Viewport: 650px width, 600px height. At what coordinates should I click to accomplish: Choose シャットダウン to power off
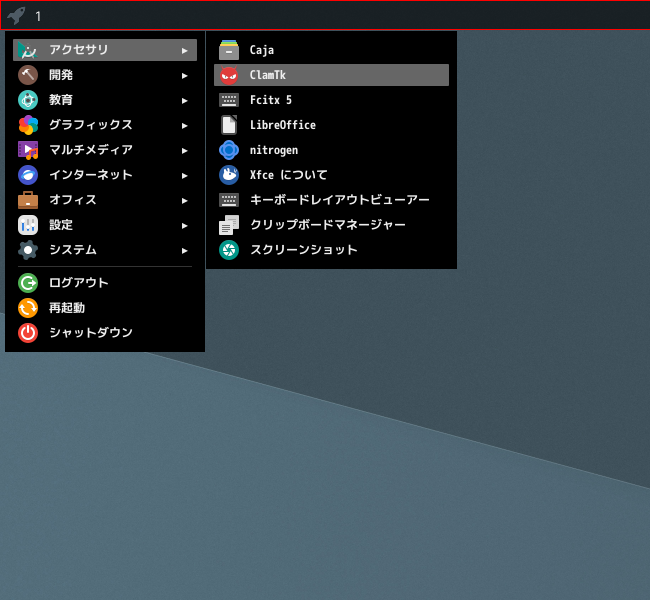click(x=105, y=333)
